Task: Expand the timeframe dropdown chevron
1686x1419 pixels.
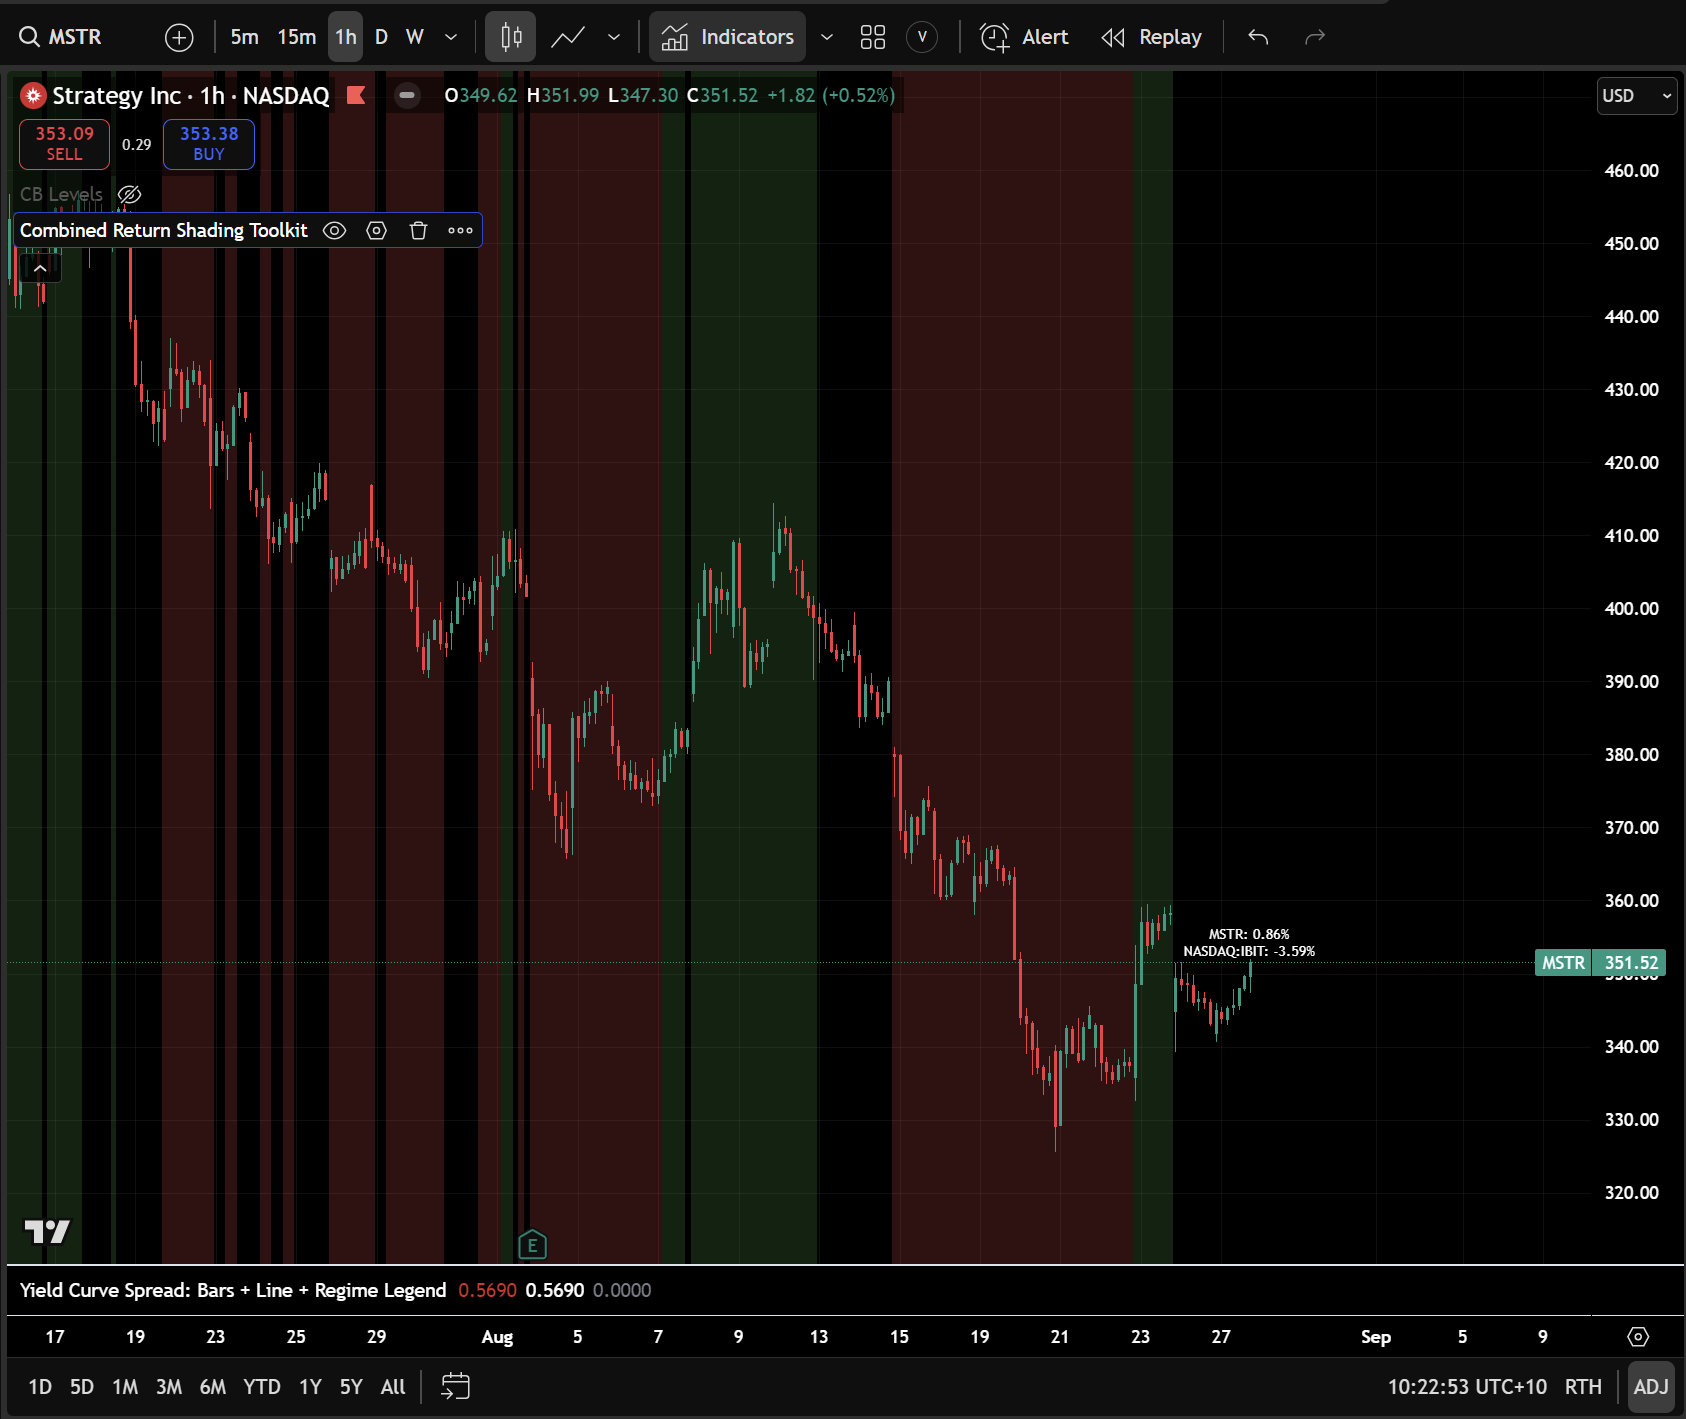Action: pyautogui.click(x=451, y=36)
